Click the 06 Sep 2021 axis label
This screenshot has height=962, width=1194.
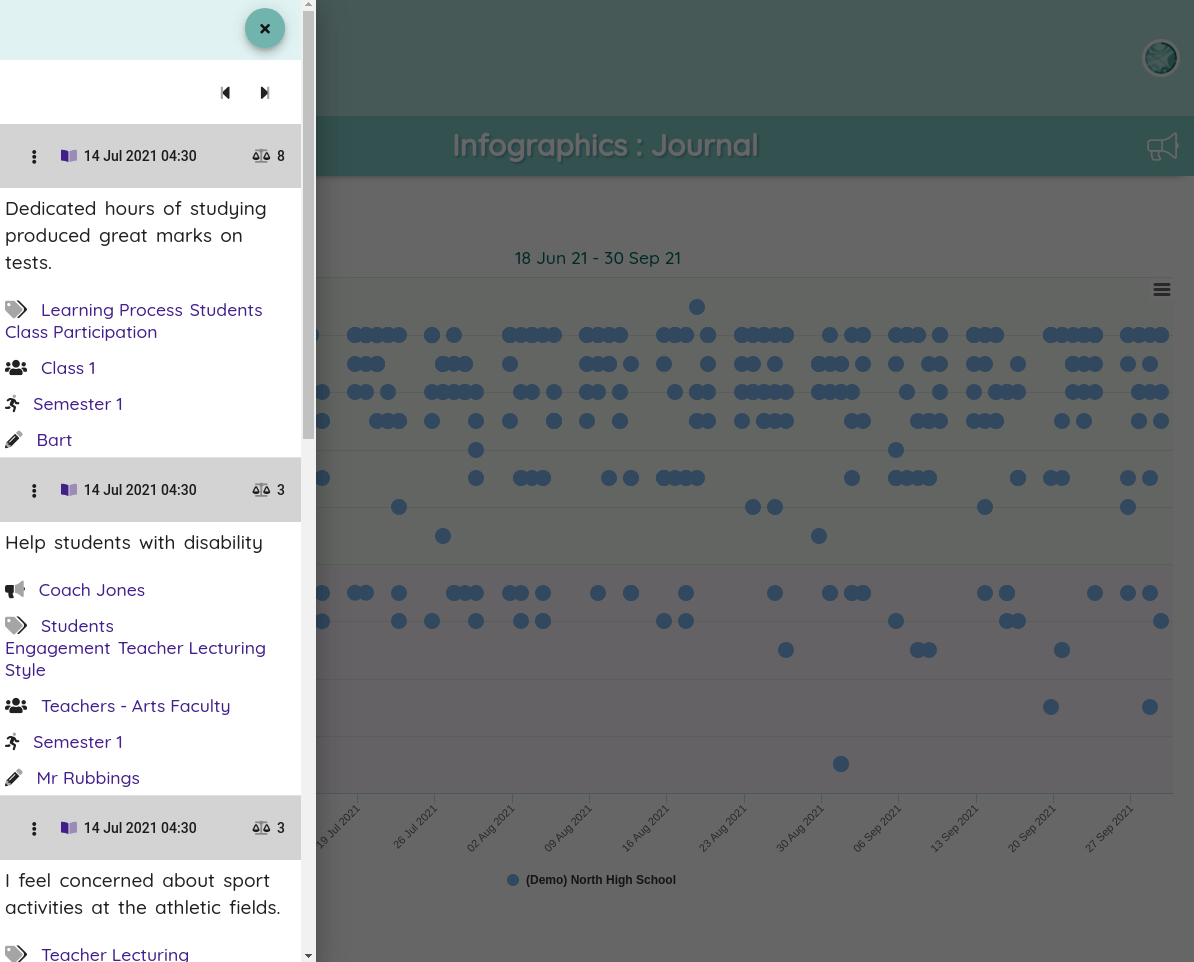(877, 829)
